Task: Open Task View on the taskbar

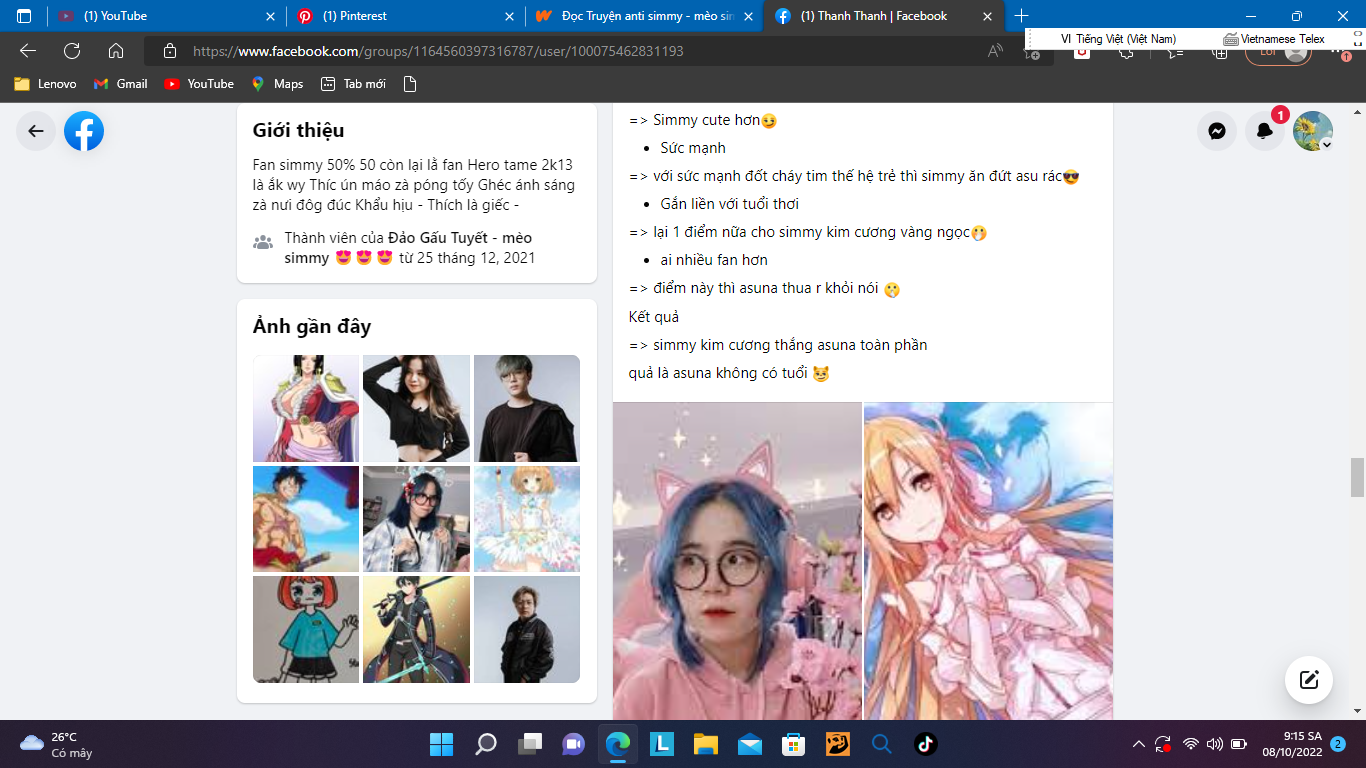Action: click(x=529, y=744)
